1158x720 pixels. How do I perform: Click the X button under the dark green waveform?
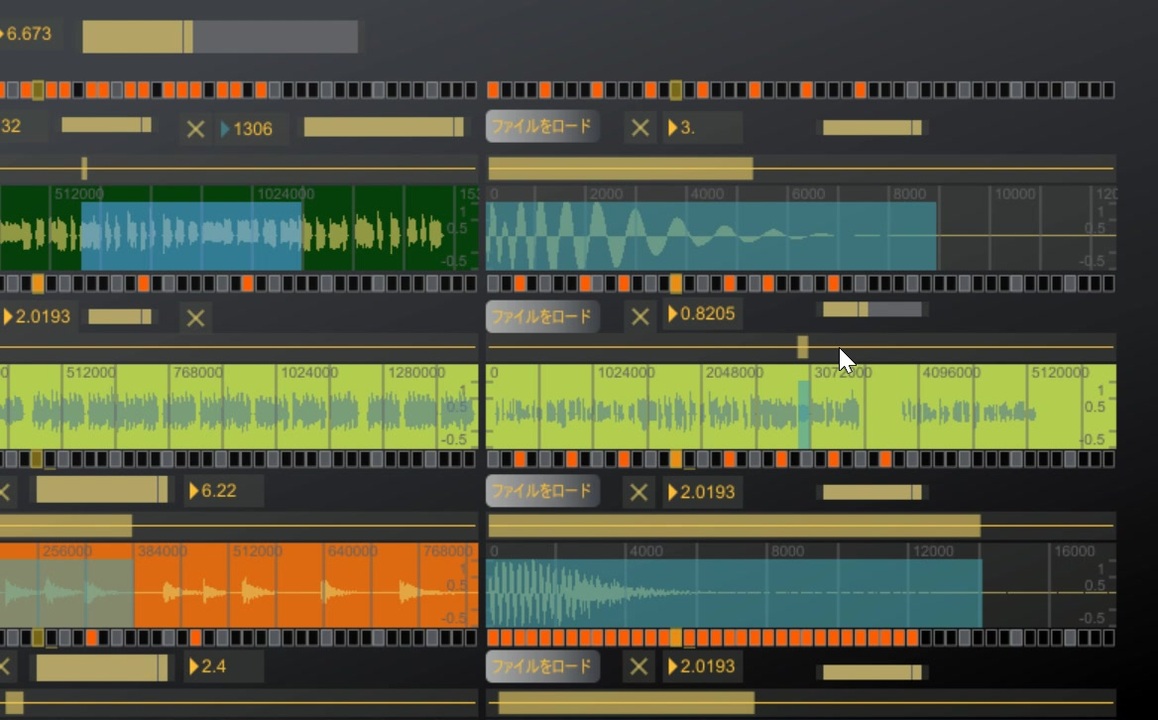tap(196, 318)
